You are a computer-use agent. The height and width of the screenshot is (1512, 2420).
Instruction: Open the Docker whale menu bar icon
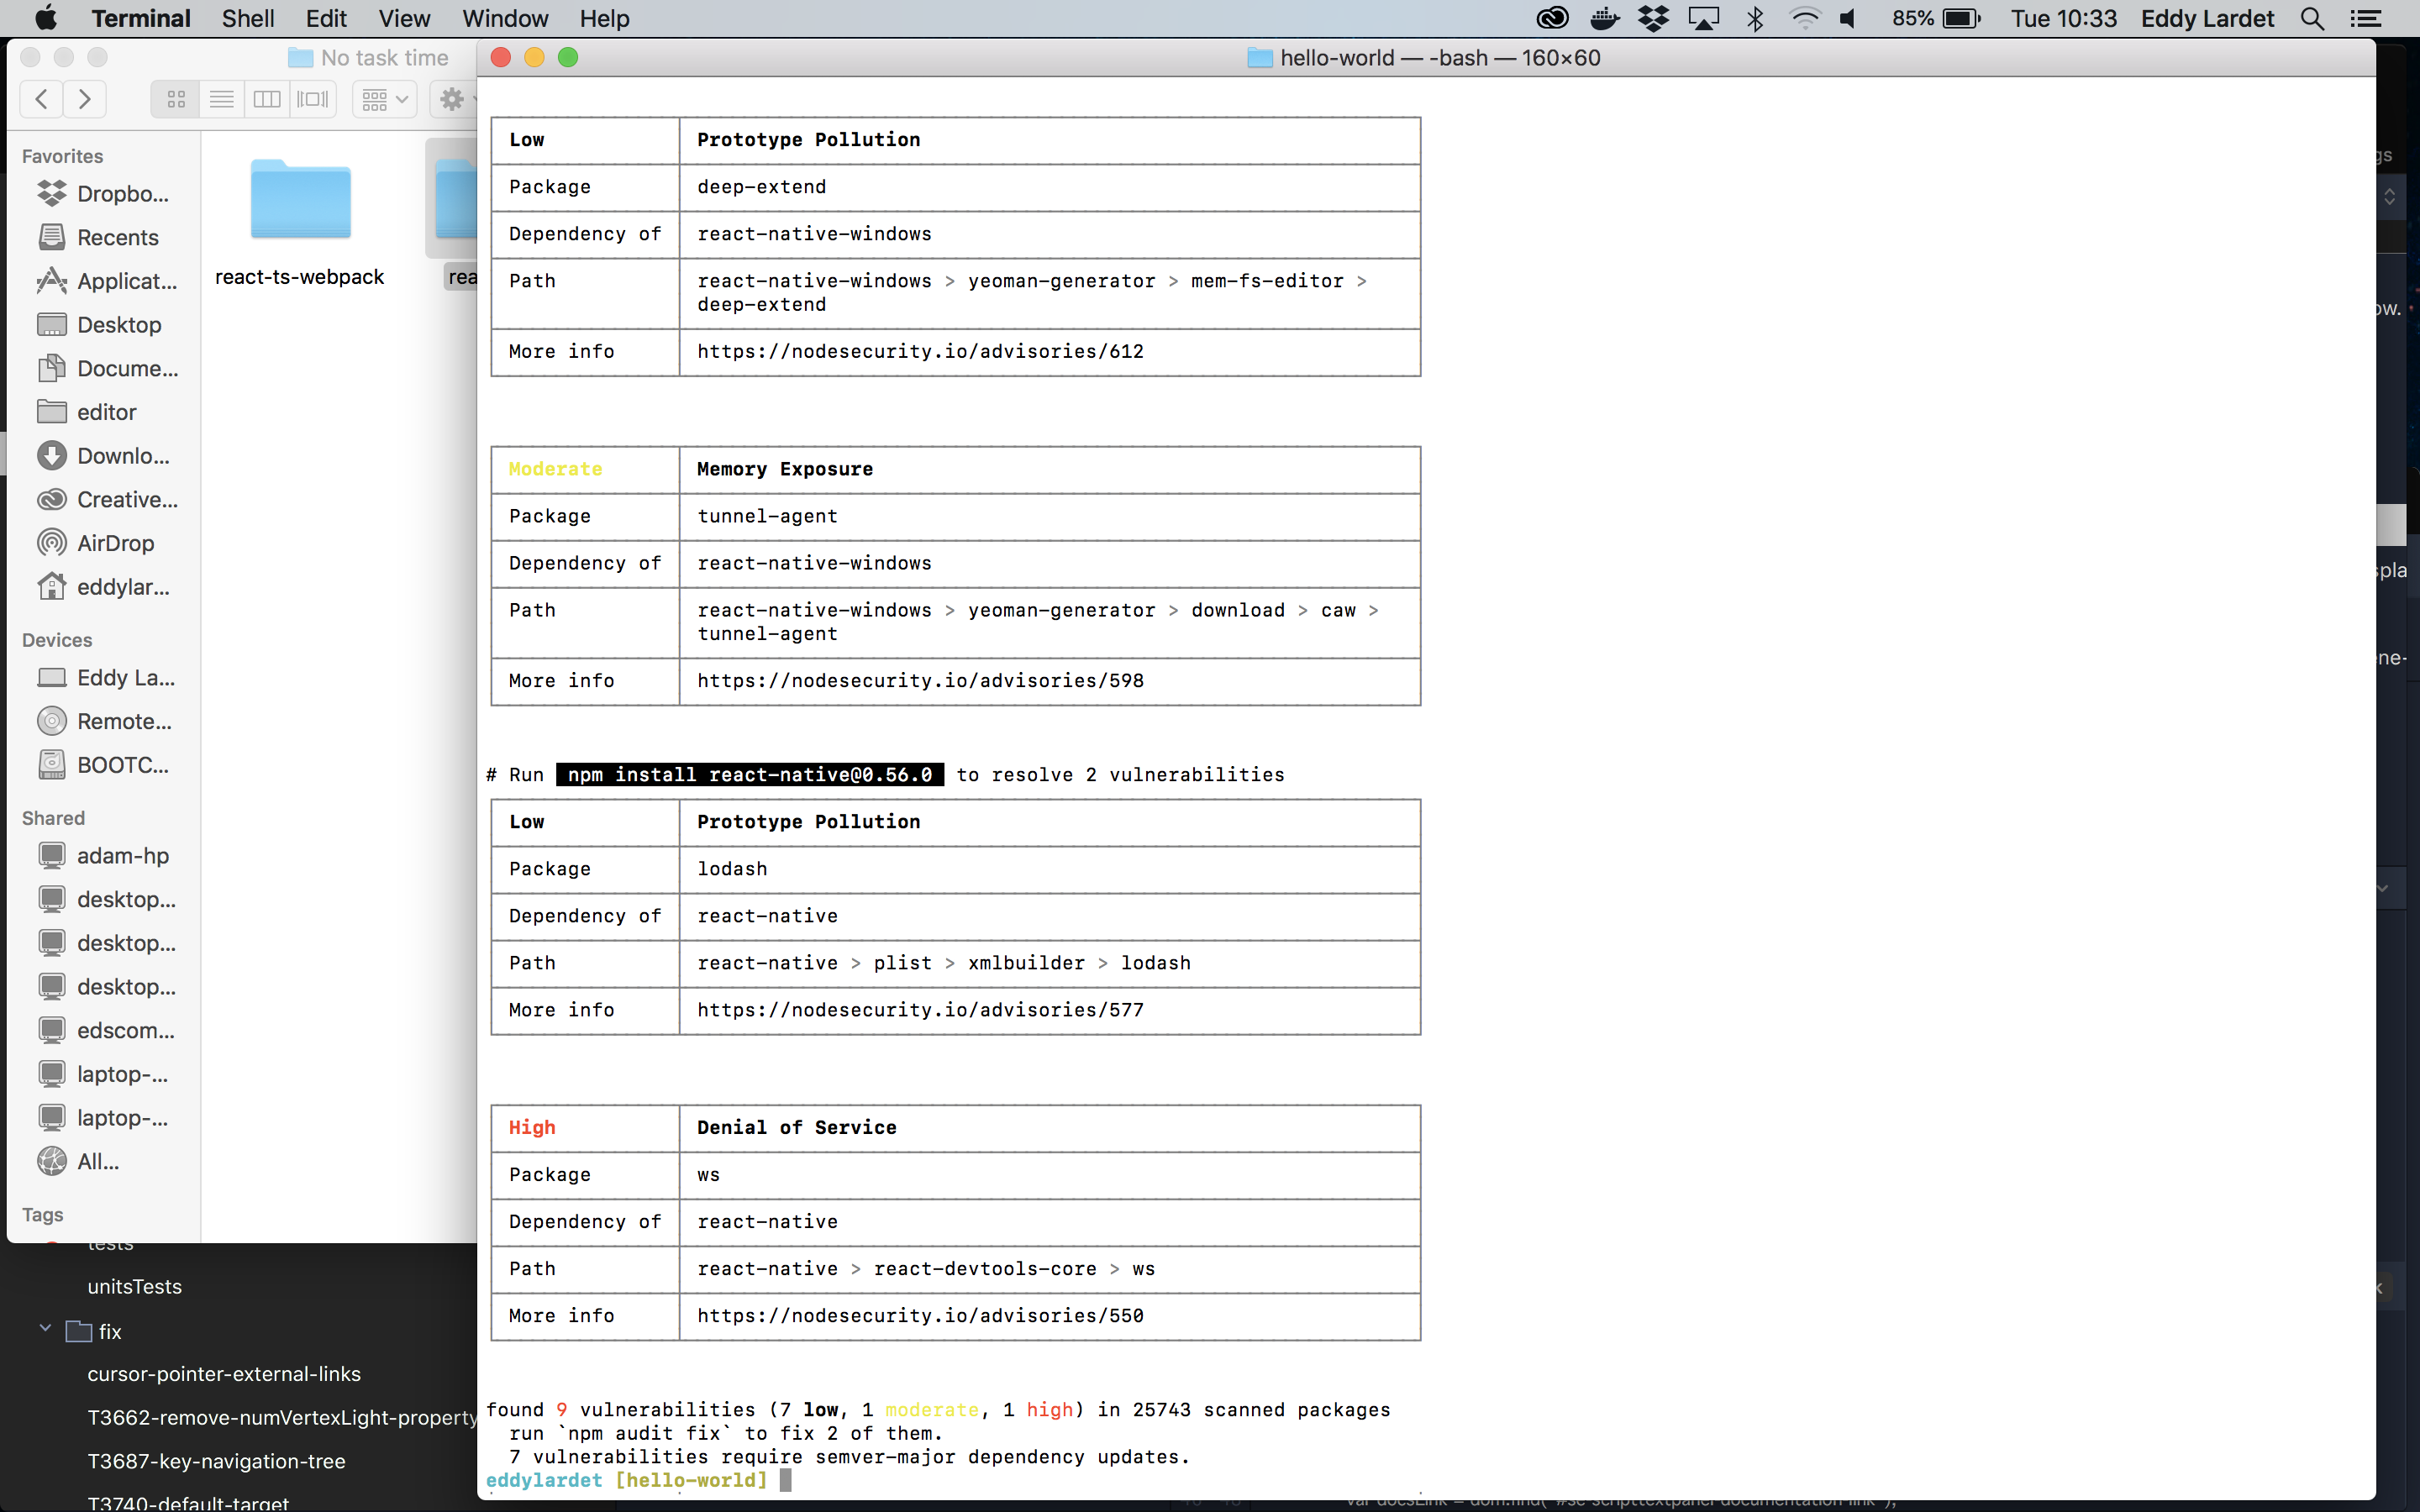(x=1604, y=18)
